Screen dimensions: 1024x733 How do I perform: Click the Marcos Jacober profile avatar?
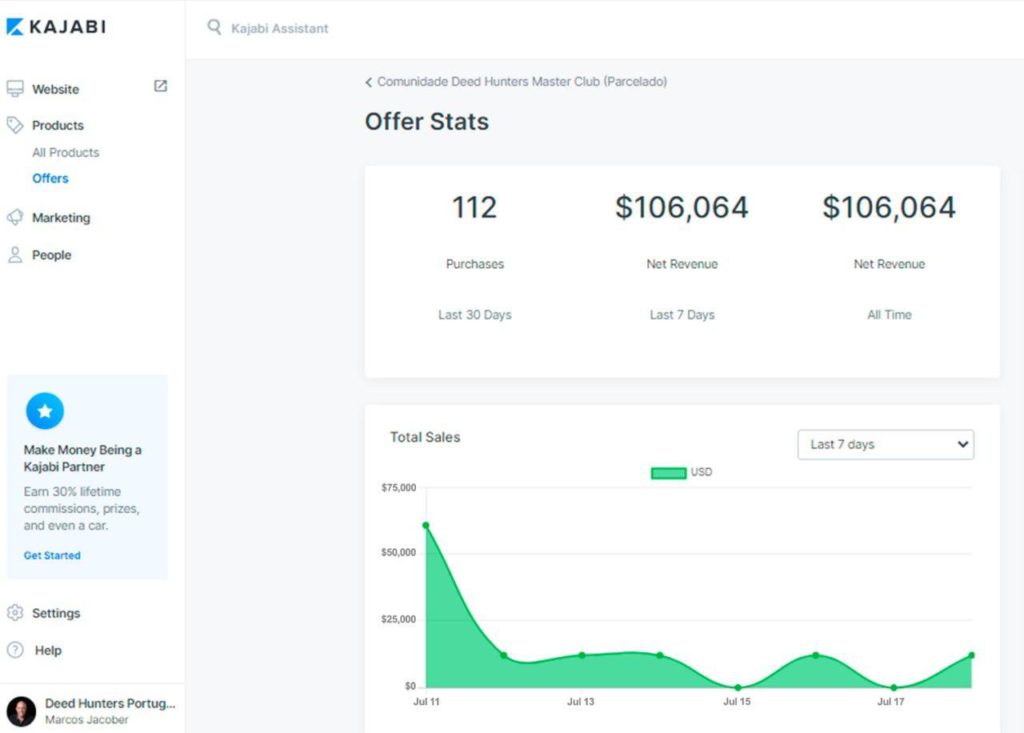click(x=22, y=711)
